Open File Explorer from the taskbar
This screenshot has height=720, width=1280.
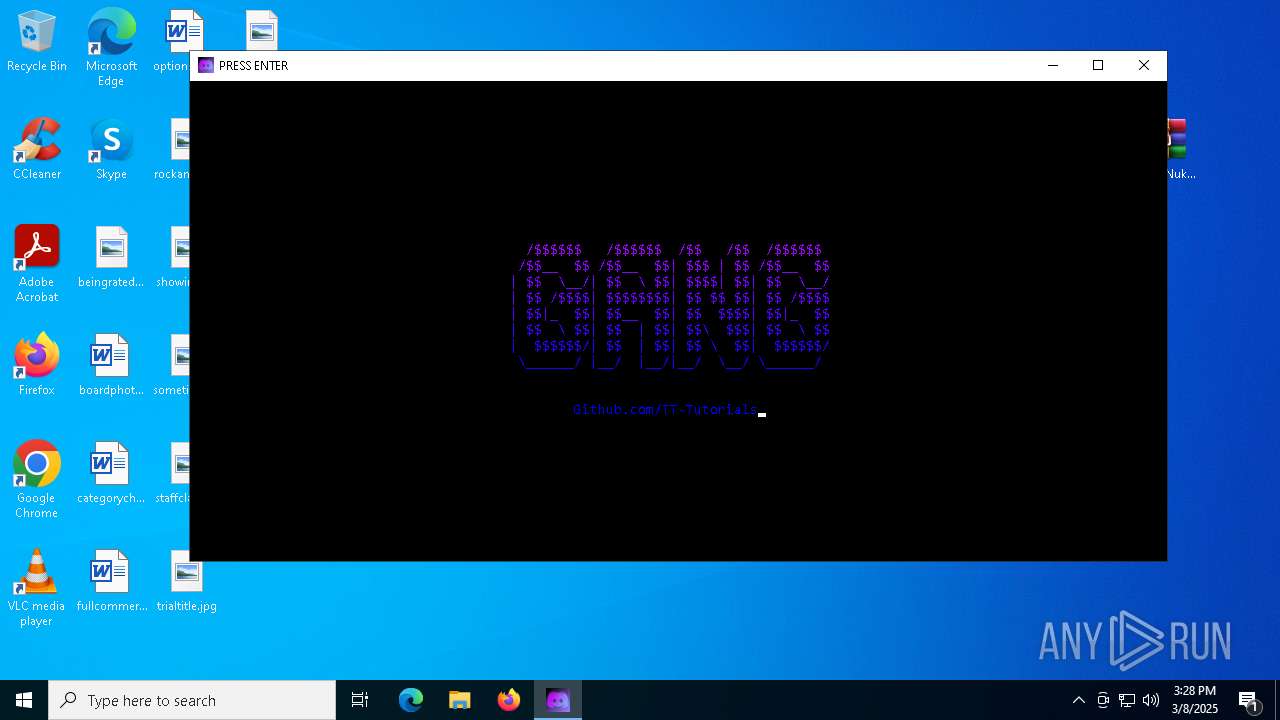click(460, 700)
